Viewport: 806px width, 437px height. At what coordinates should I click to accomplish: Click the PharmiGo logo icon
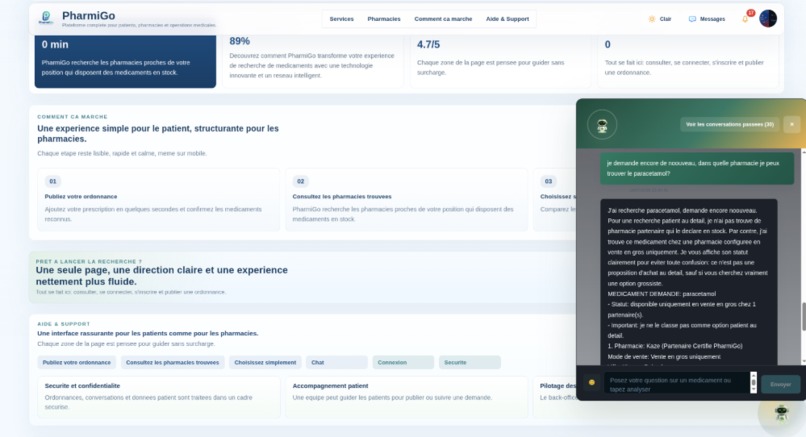point(46,17)
